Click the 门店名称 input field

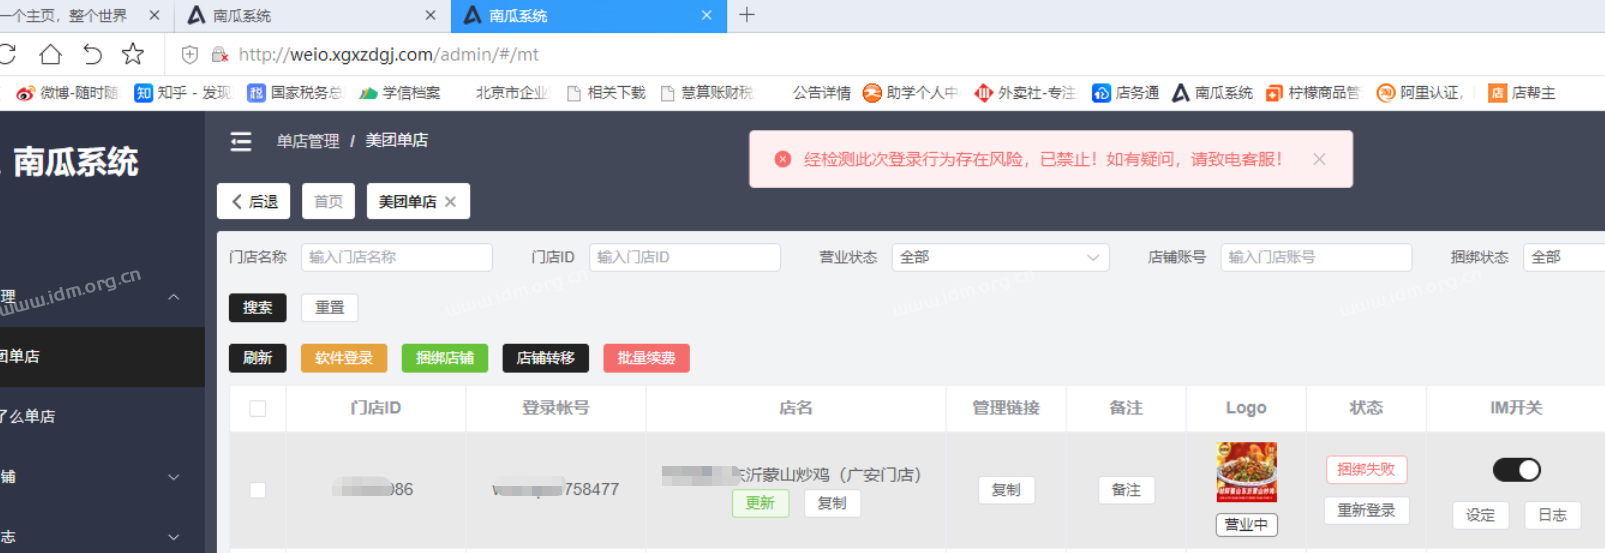396,258
